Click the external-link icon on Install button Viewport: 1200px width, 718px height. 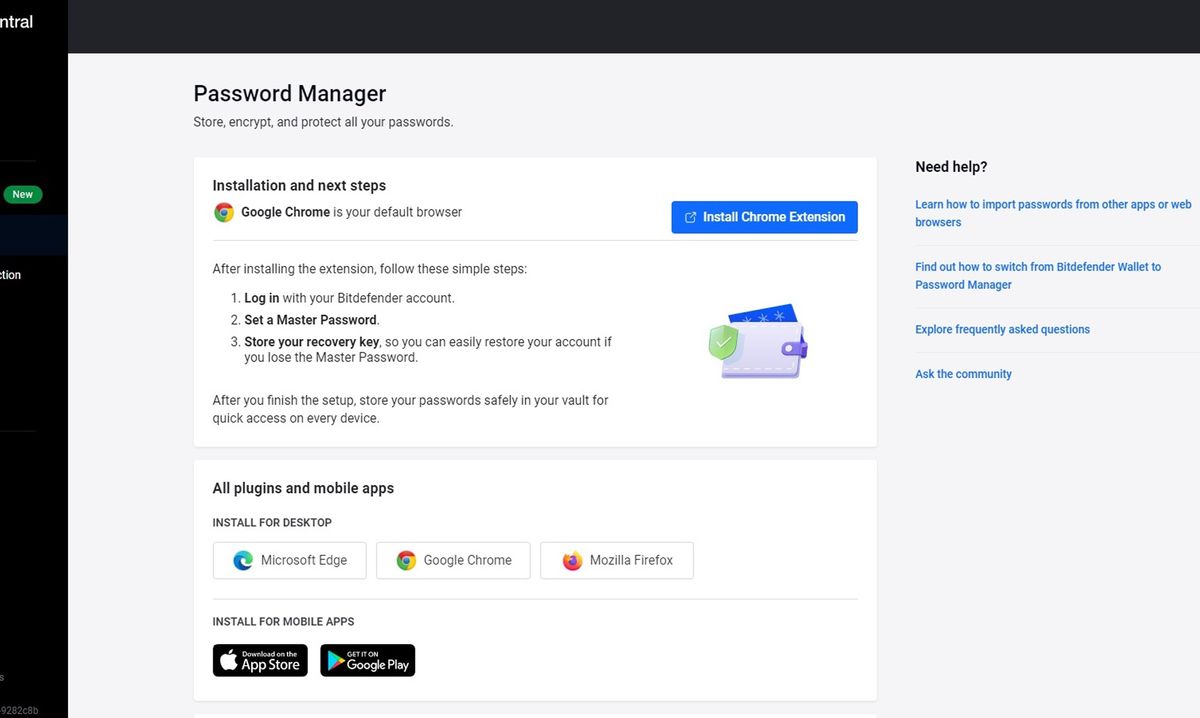(x=690, y=217)
